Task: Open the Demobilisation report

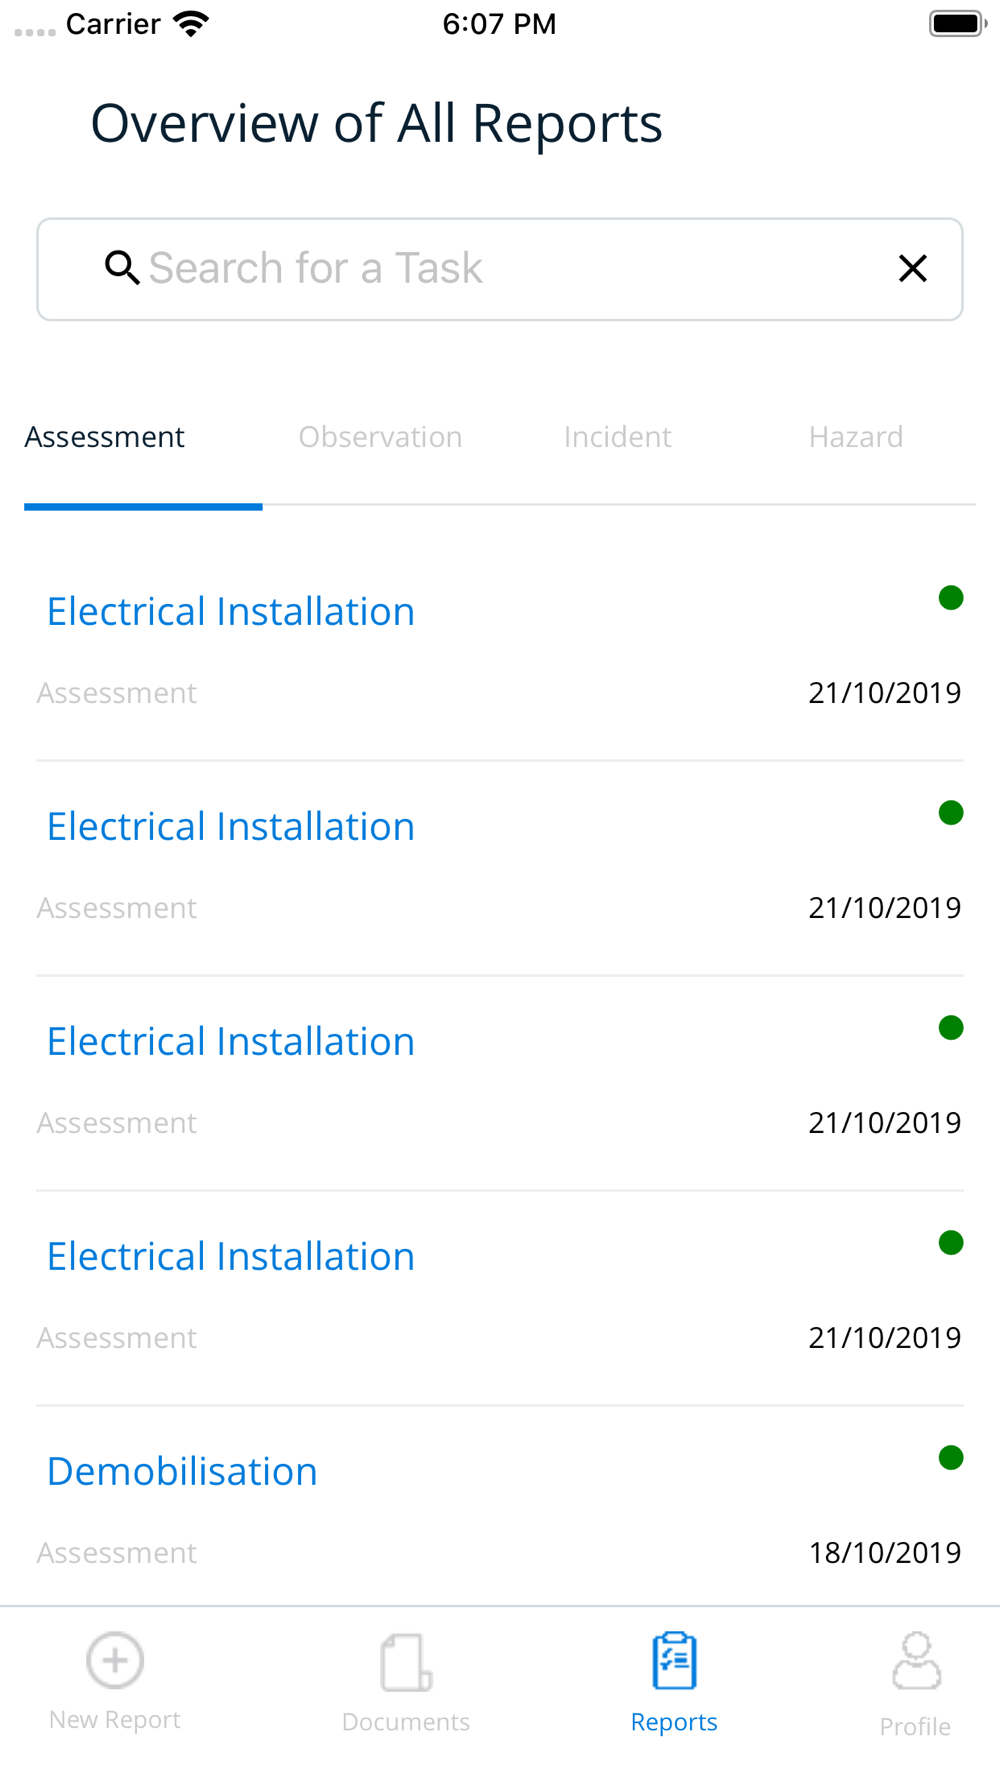Action: point(182,1472)
